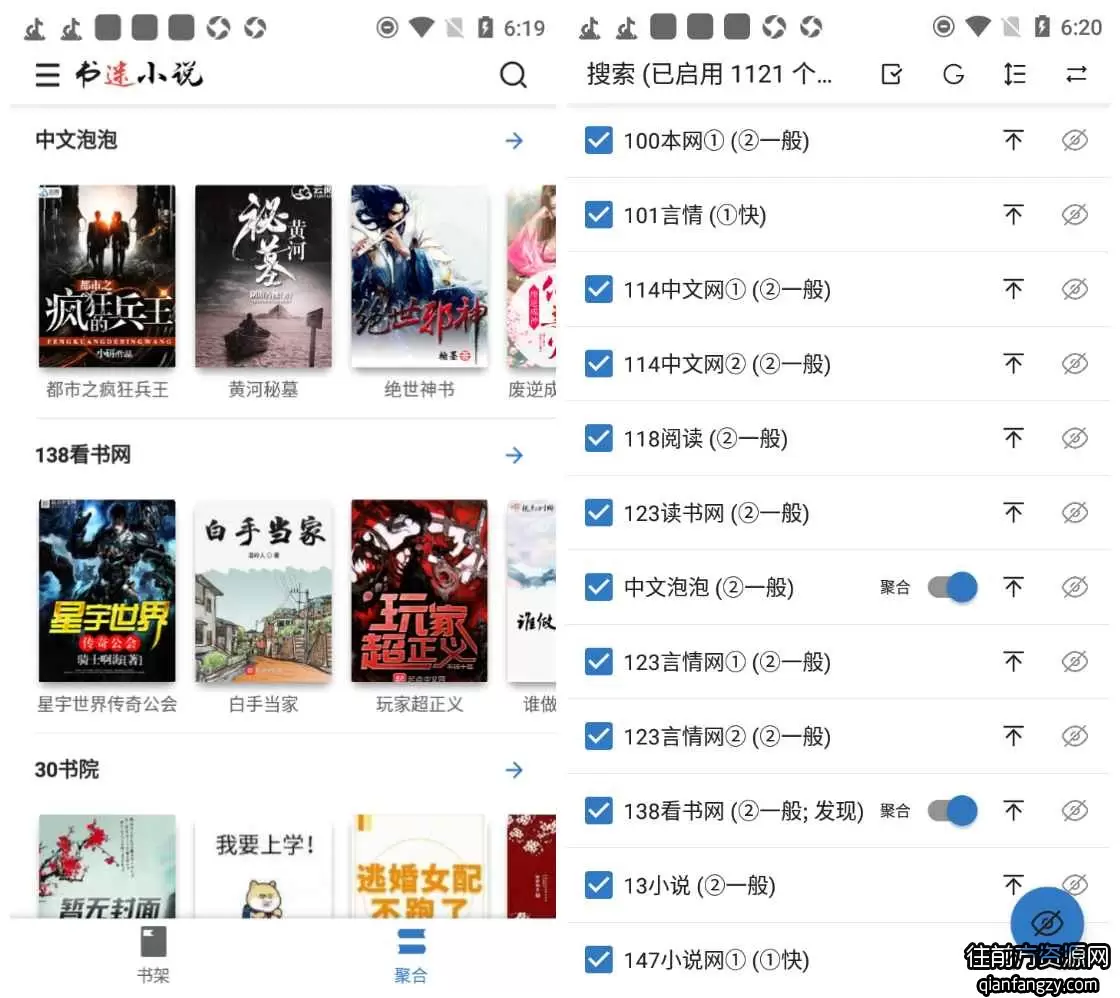Tap the G search engine icon
This screenshot has width=1120, height=998.
953,74
